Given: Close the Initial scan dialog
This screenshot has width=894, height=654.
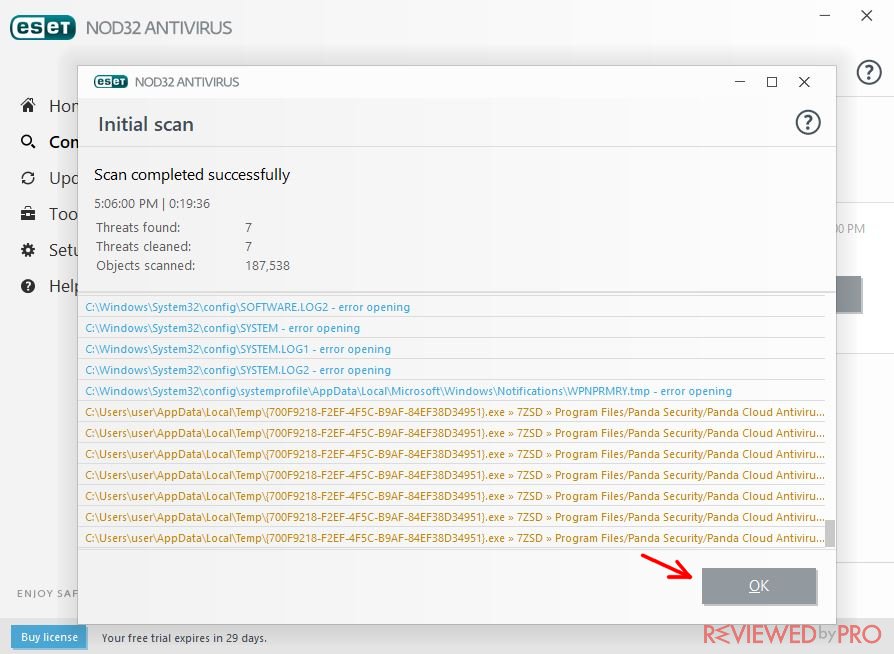Looking at the screenshot, I should pos(804,82).
